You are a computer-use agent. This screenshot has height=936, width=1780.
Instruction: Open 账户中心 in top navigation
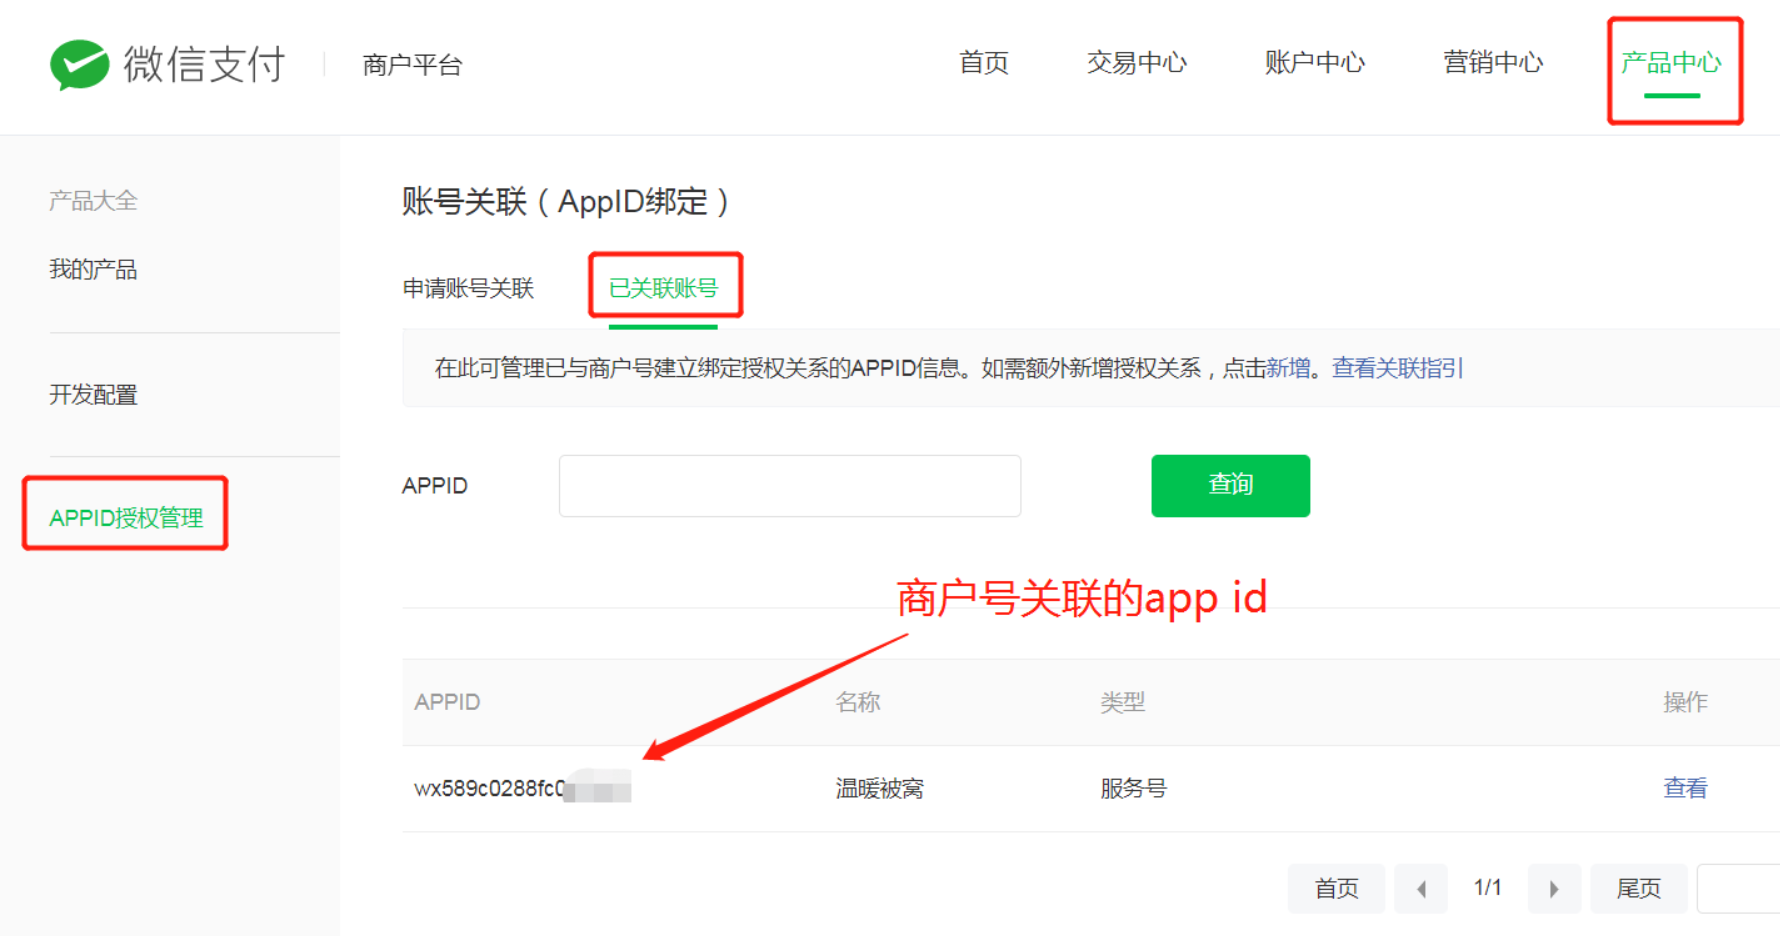pyautogui.click(x=1314, y=63)
